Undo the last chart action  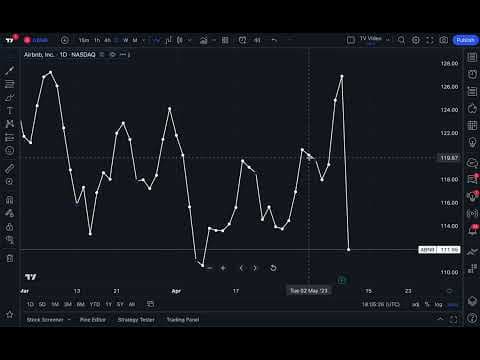274,40
